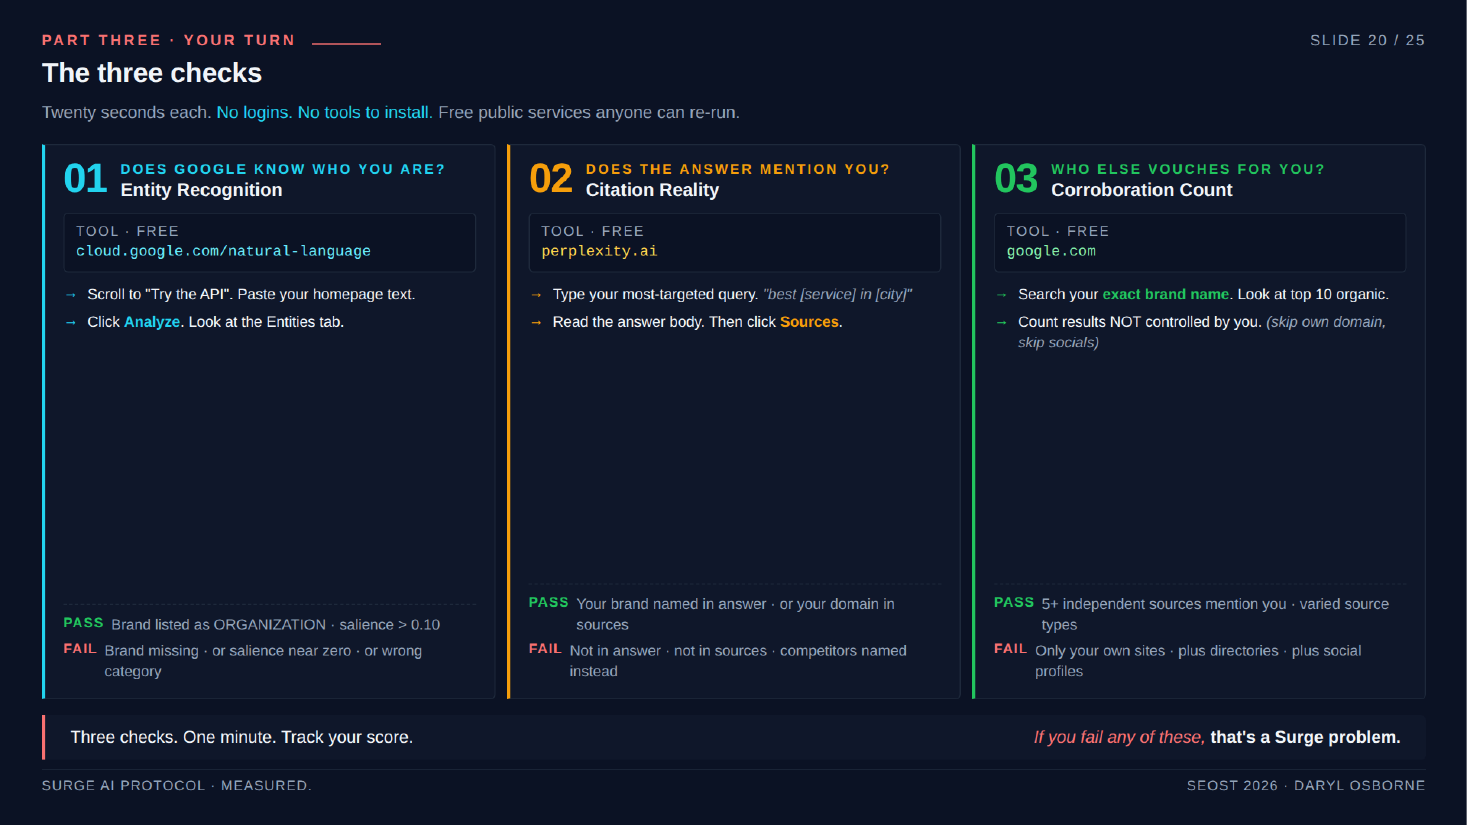Click the "TOOL · FREE" label above perplexity.ai
The image size is (1467, 825).
pos(592,231)
